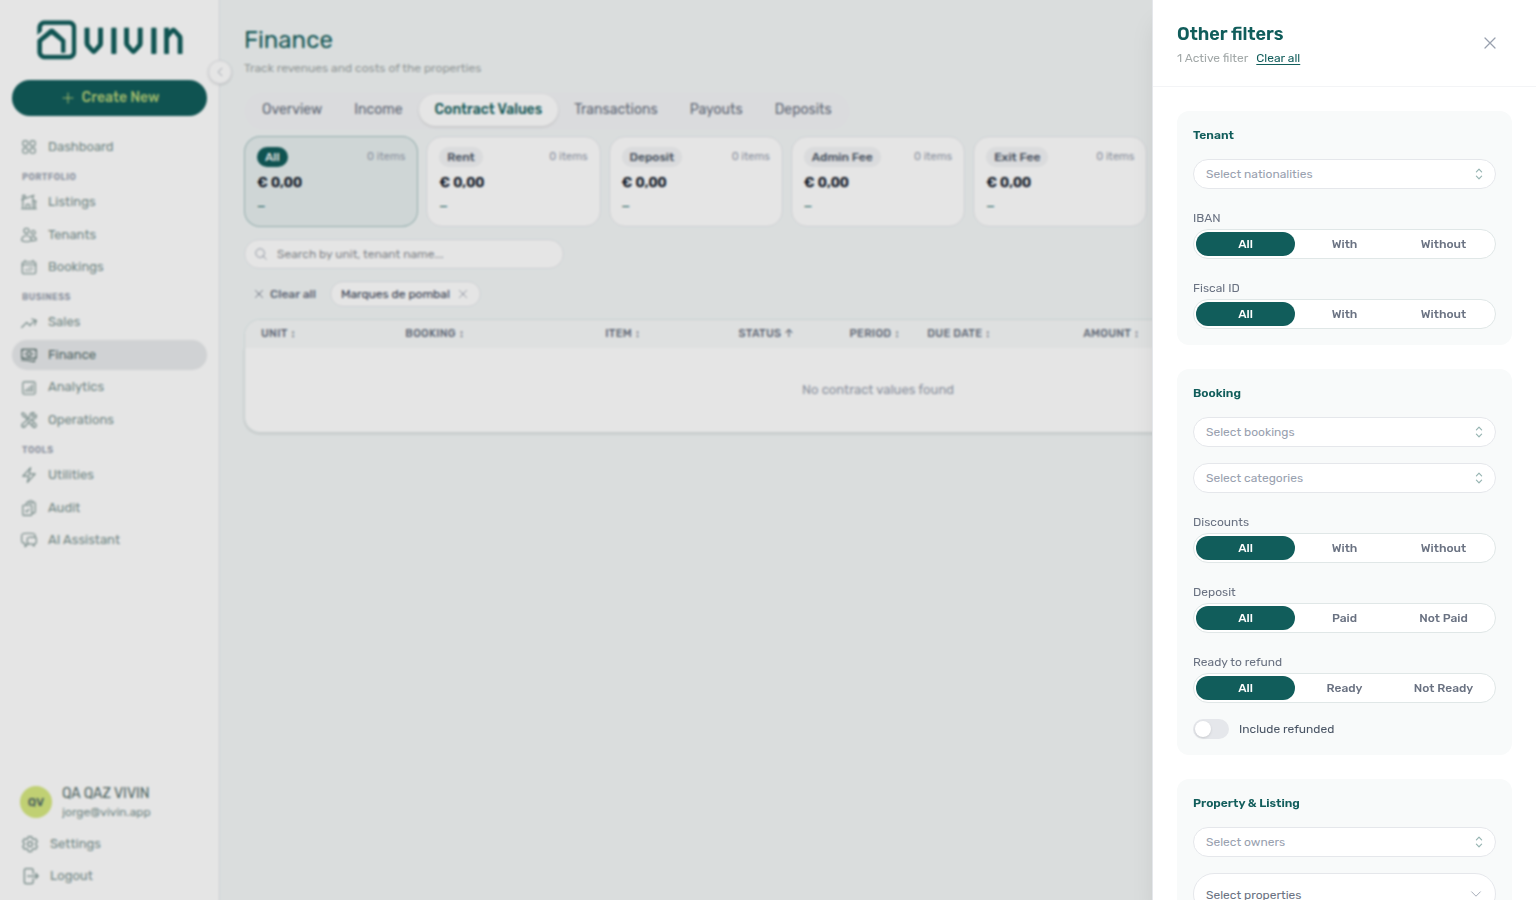
Task: Select All for Fiscal ID filter
Action: 1245,314
